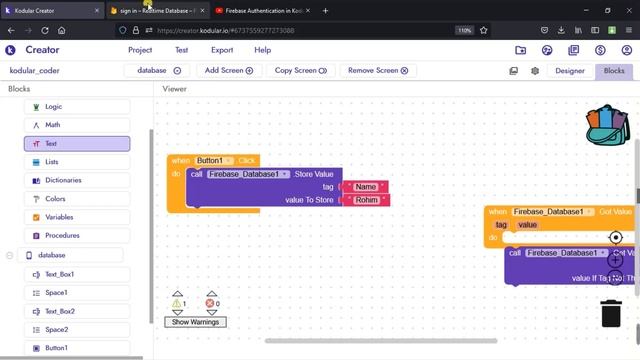640x360 pixels.
Task: Open the user account icon
Action: point(627,50)
